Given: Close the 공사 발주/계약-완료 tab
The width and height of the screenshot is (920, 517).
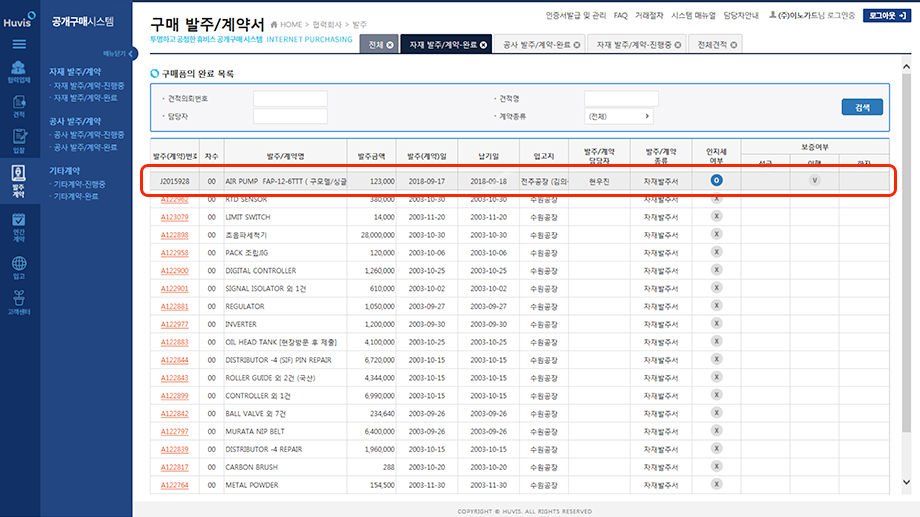Looking at the screenshot, I should click(x=577, y=45).
